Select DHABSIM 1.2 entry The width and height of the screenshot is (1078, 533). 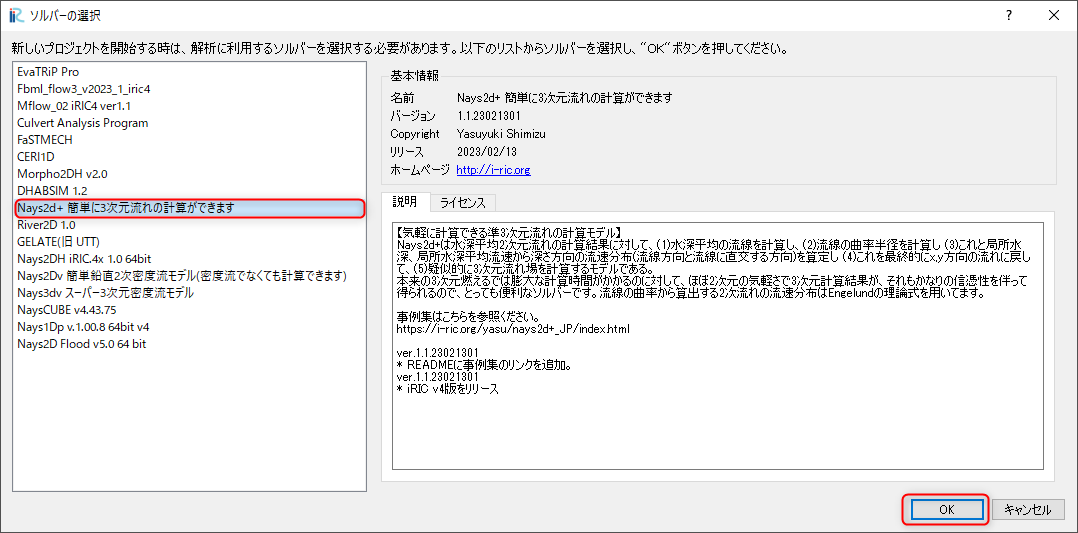[x=189, y=191]
